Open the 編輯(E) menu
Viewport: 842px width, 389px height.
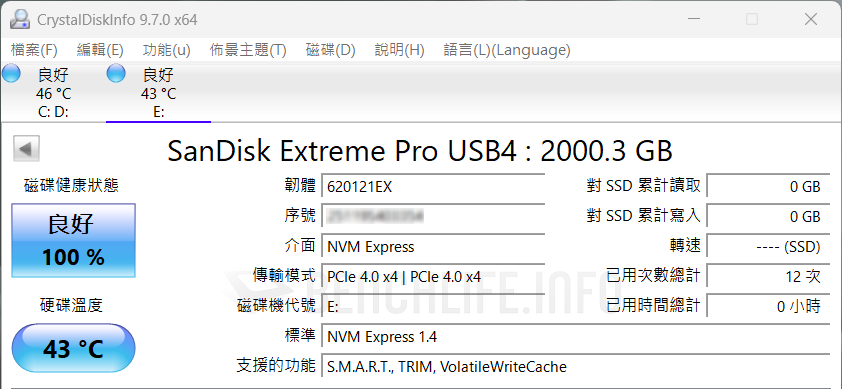[x=100, y=50]
